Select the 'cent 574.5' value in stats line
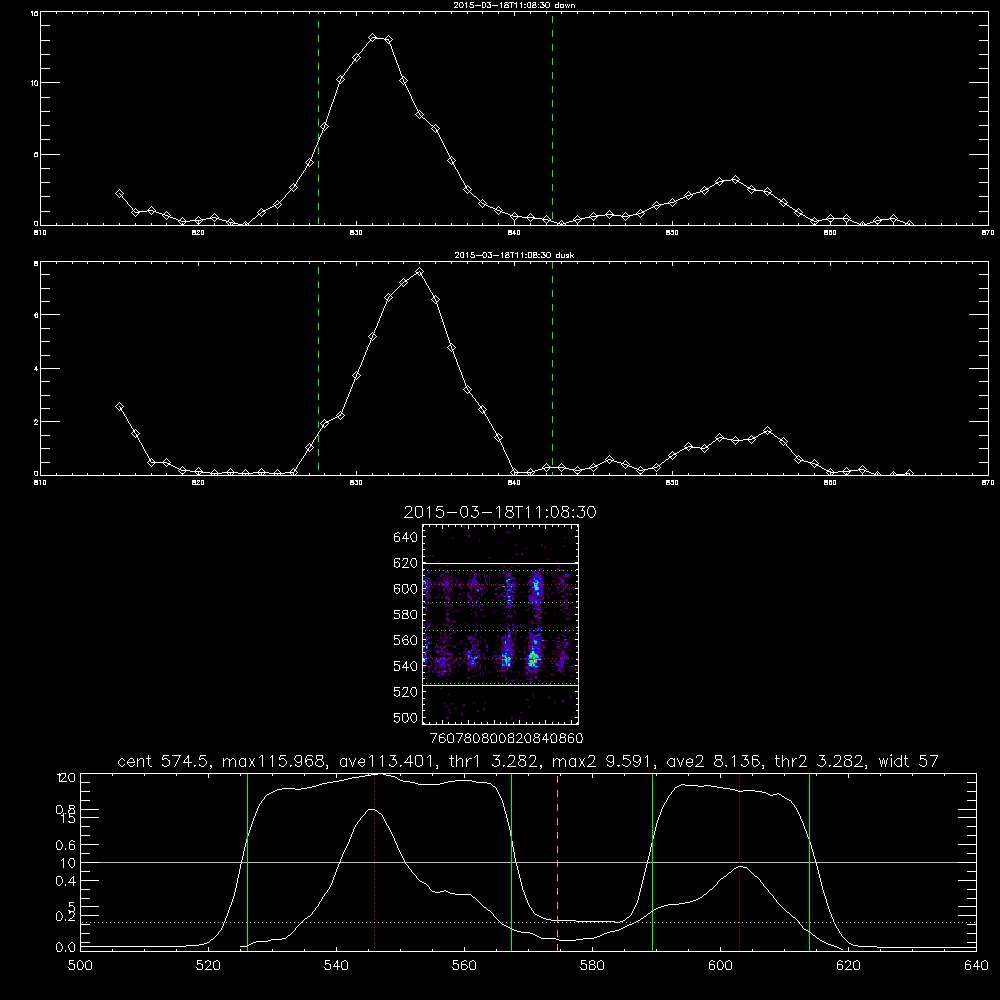The width and height of the screenshot is (1000, 1000). 163,761
